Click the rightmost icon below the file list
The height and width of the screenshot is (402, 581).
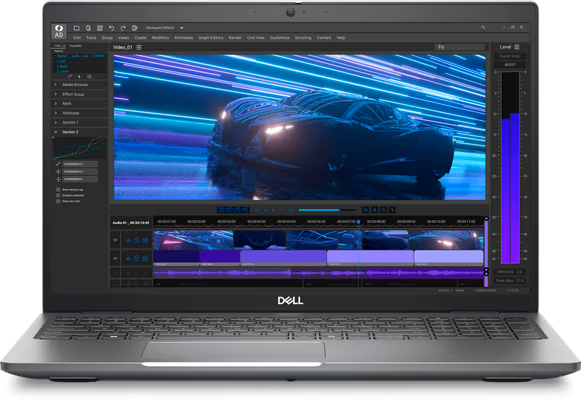click(x=89, y=76)
